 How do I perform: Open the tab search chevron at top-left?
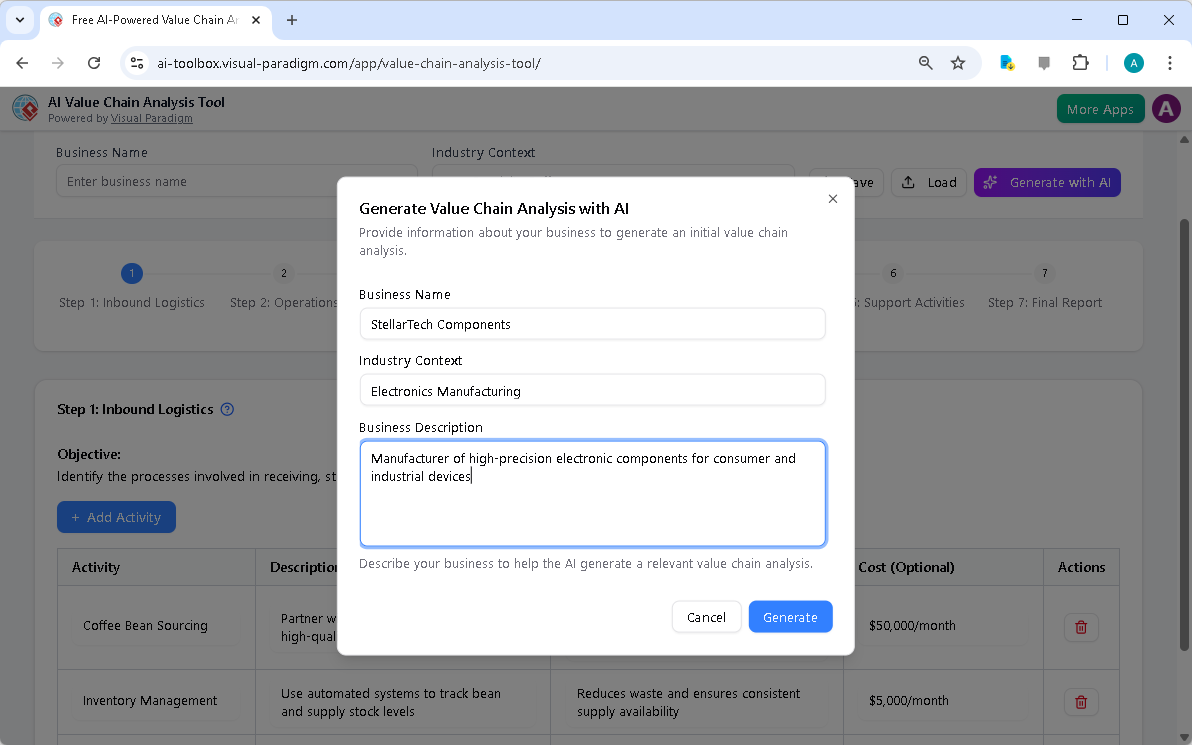point(20,20)
